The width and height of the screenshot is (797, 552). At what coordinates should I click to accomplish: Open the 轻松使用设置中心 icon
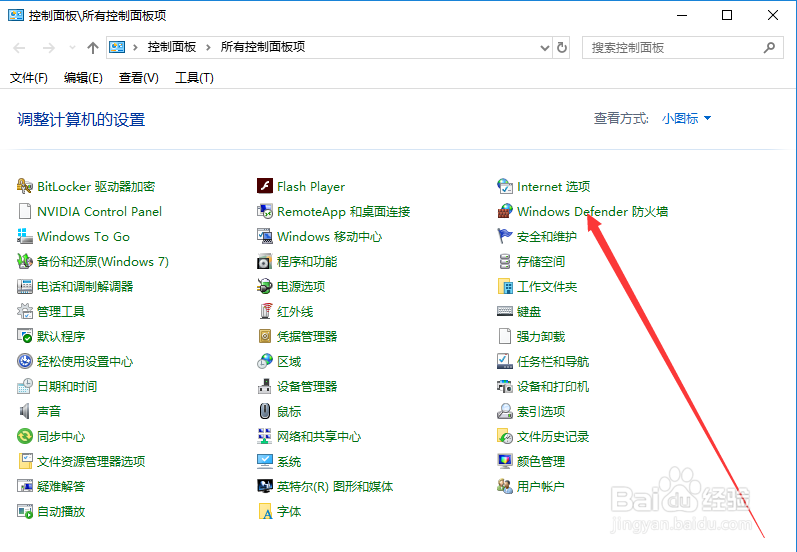click(x=24, y=361)
